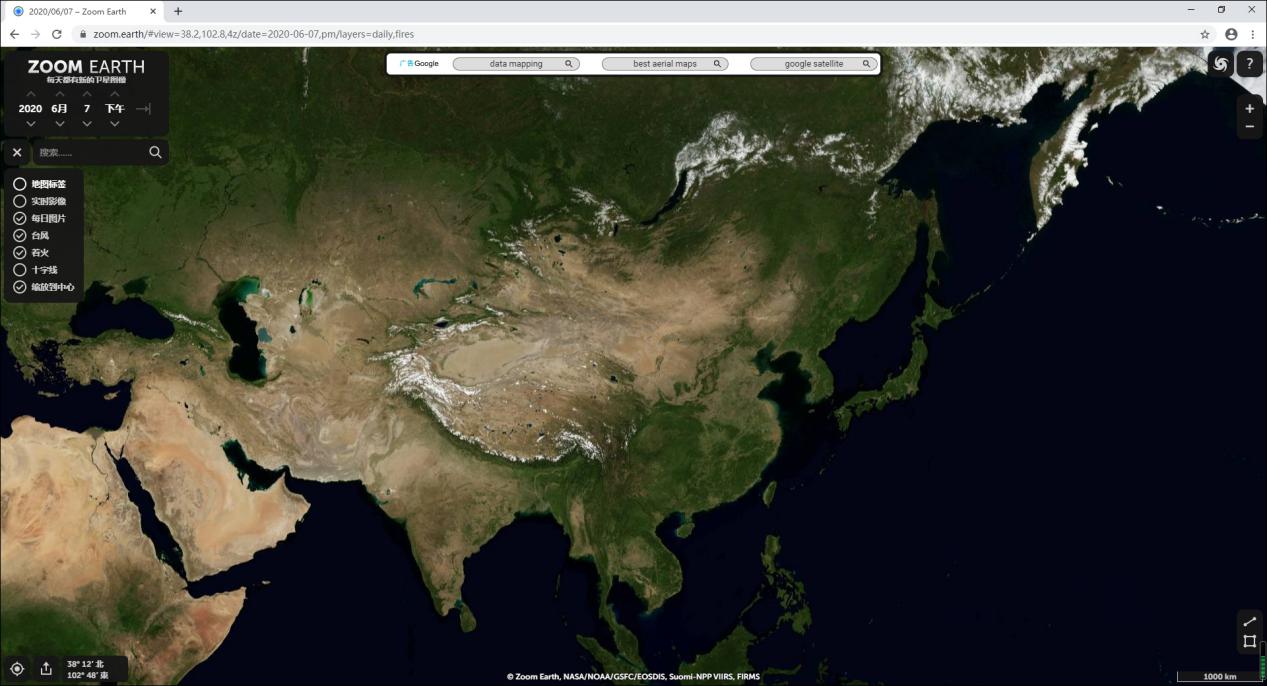This screenshot has width=1267, height=686.
Task: Select the cyclone/storms icon at top right
Action: 1221,63
